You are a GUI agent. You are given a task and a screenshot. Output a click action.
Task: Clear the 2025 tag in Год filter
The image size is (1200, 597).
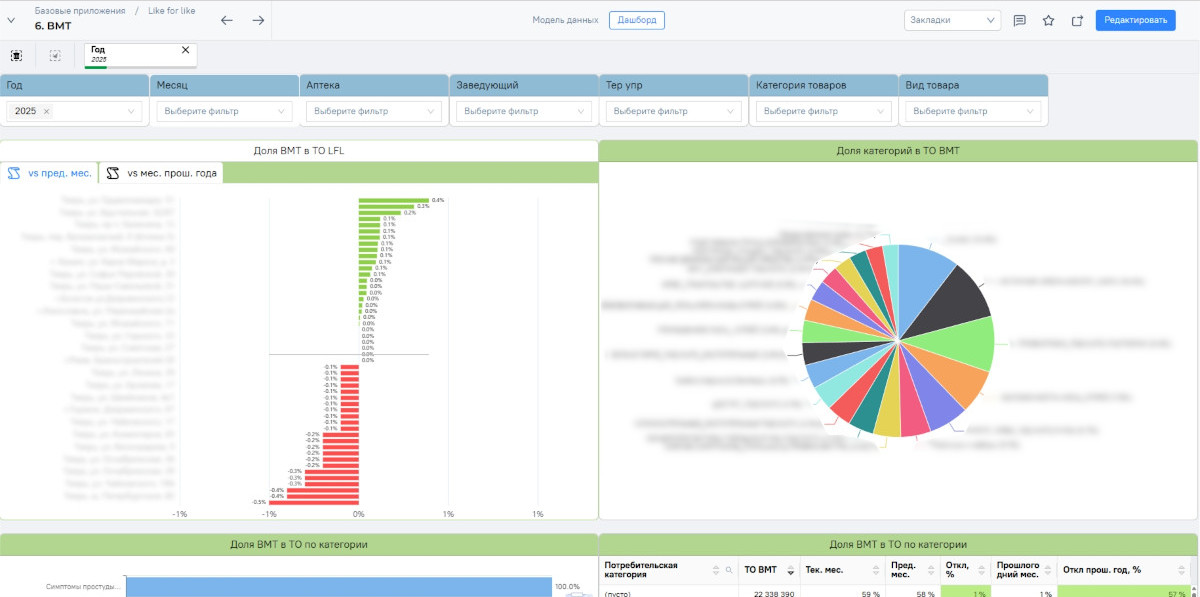point(47,112)
